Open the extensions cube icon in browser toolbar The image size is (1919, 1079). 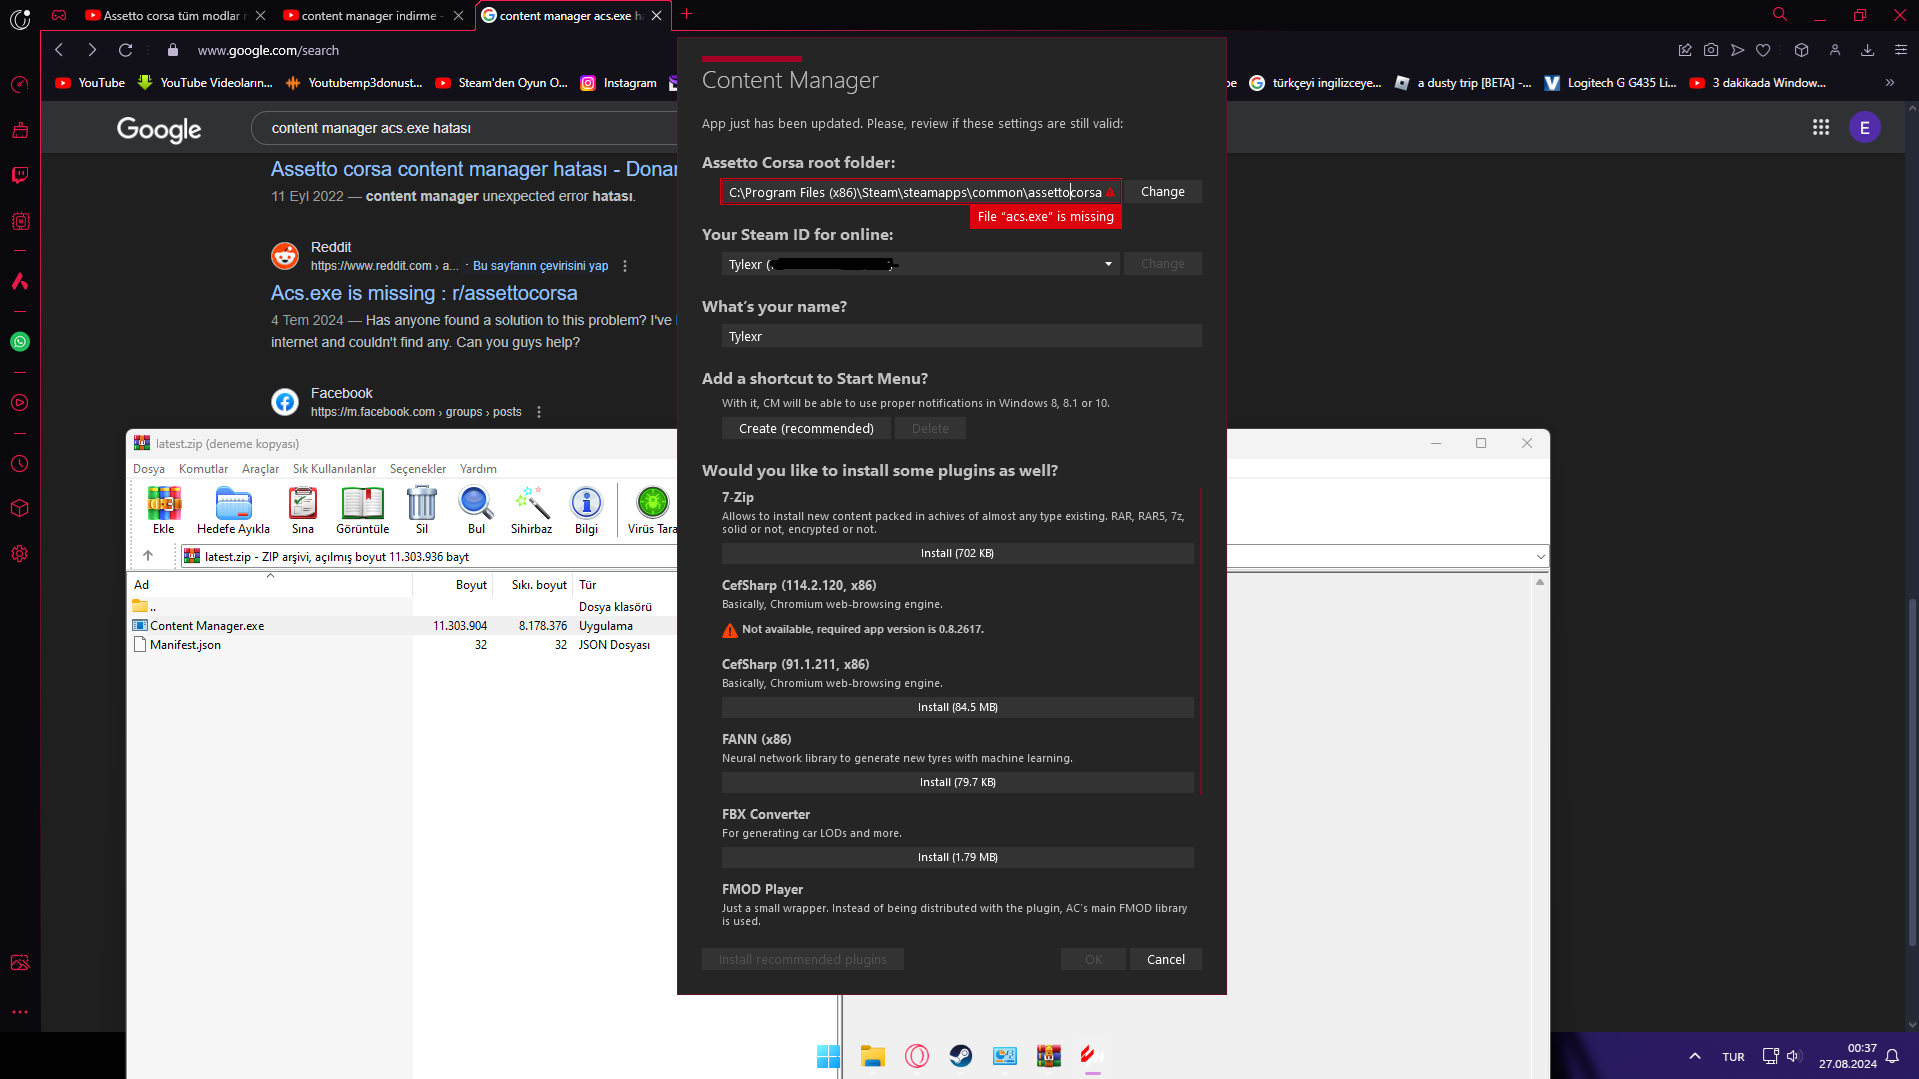[x=1802, y=50]
